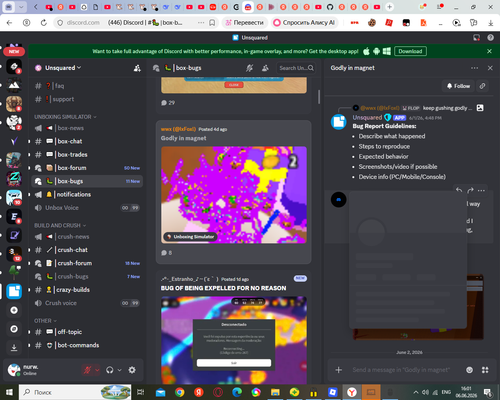Click Спросить Алису AI button
This screenshot has height=400, width=500.
[304, 23]
